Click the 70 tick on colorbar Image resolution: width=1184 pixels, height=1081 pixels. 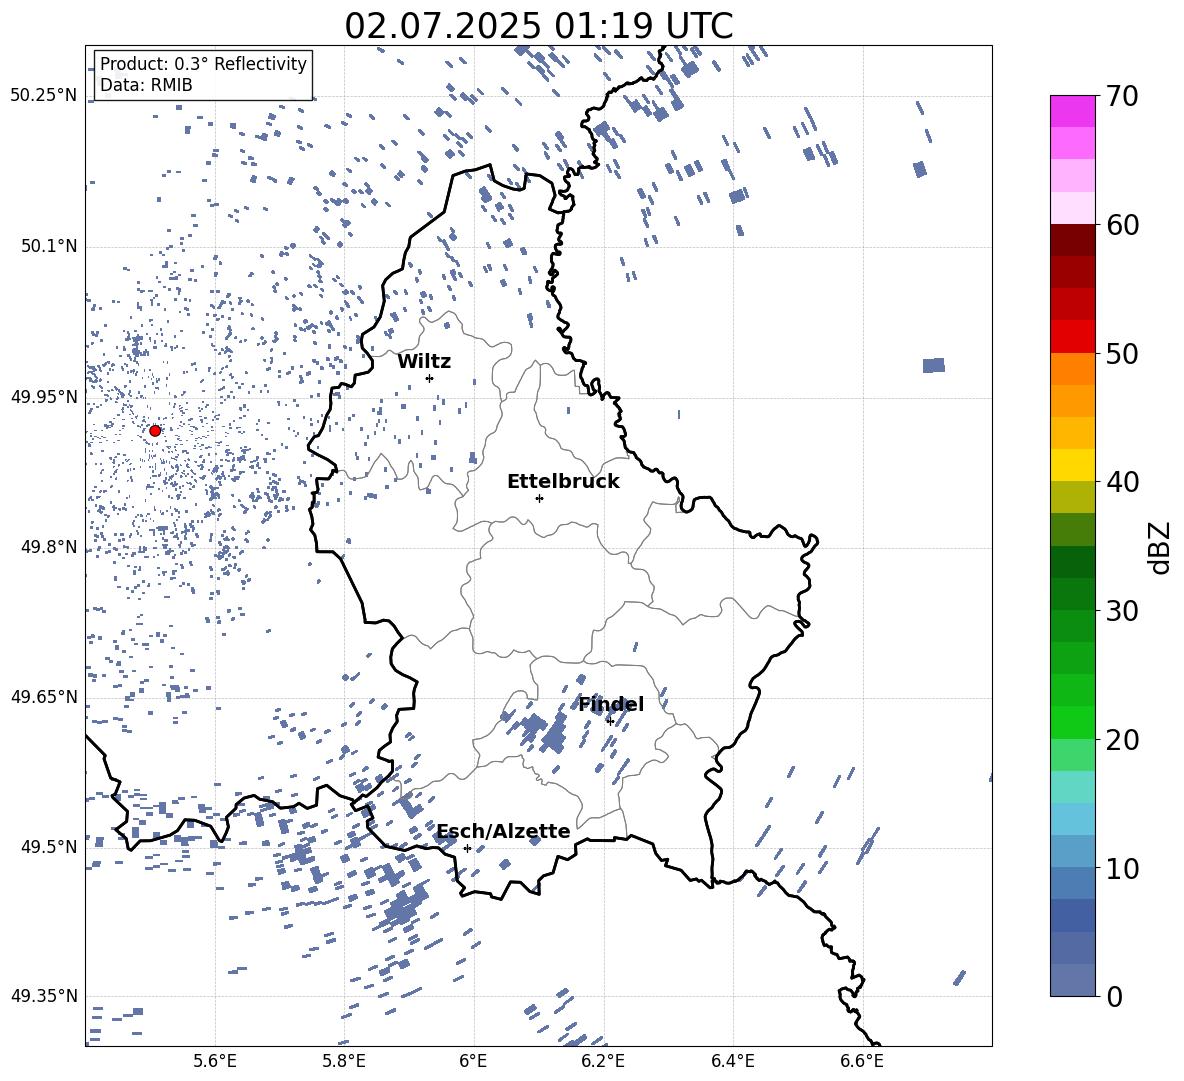1122,96
